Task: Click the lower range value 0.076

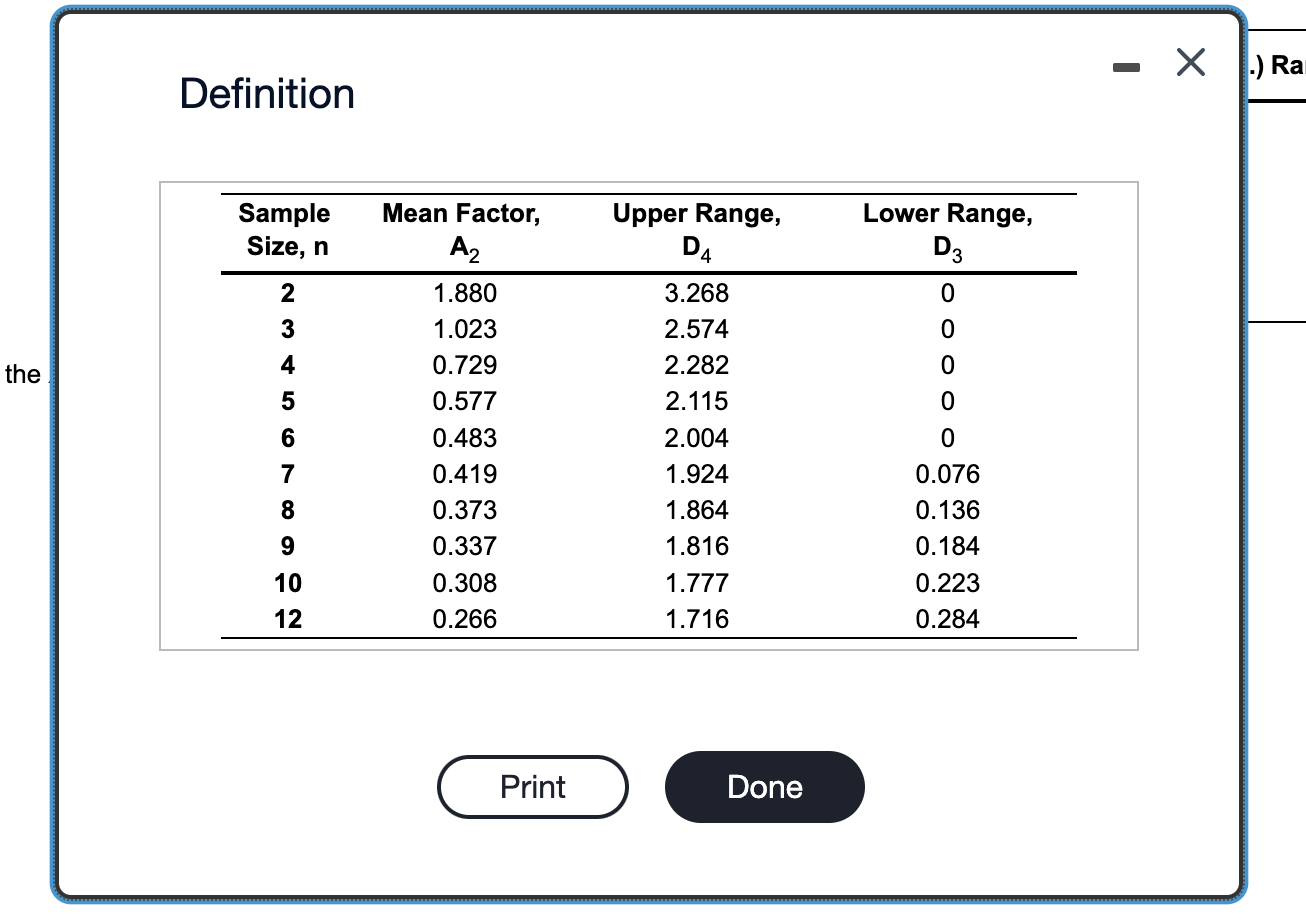Action: pyautogui.click(x=948, y=474)
